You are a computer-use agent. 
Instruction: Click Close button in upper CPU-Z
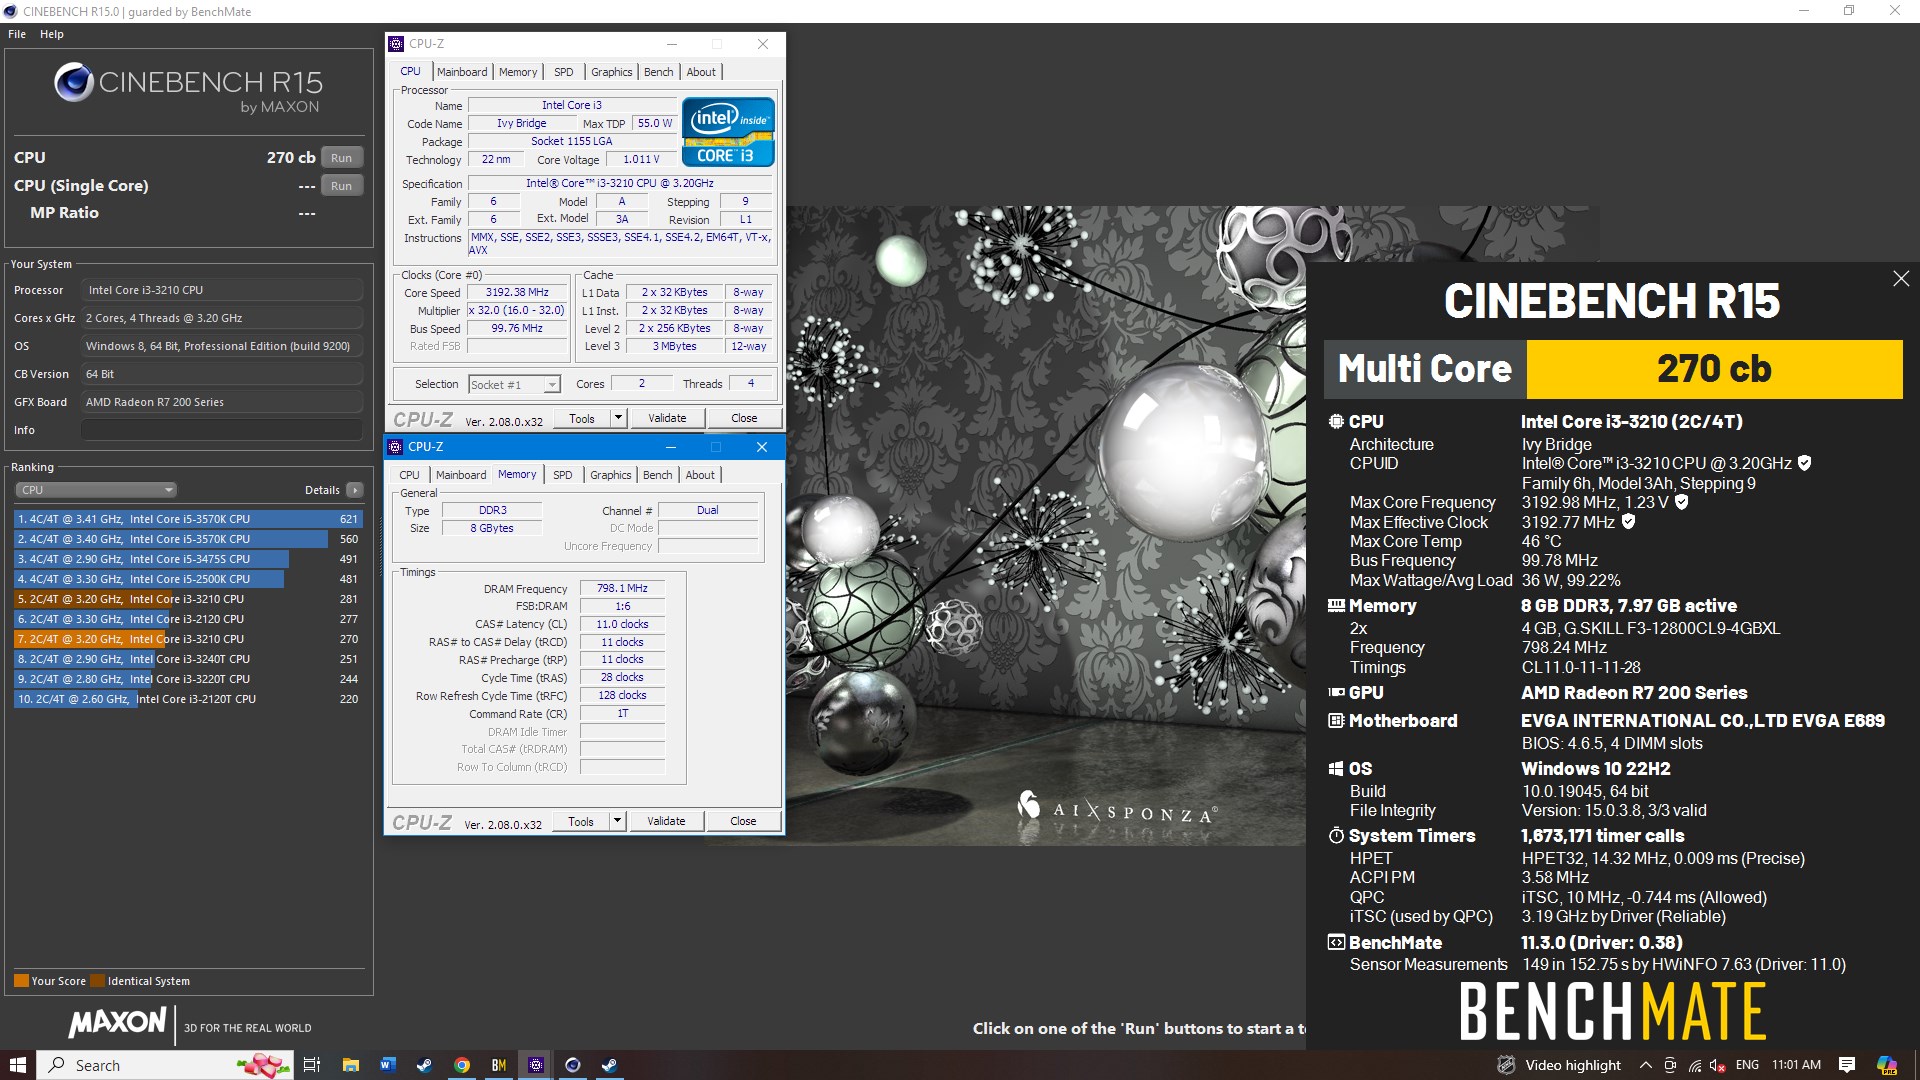pos(744,418)
